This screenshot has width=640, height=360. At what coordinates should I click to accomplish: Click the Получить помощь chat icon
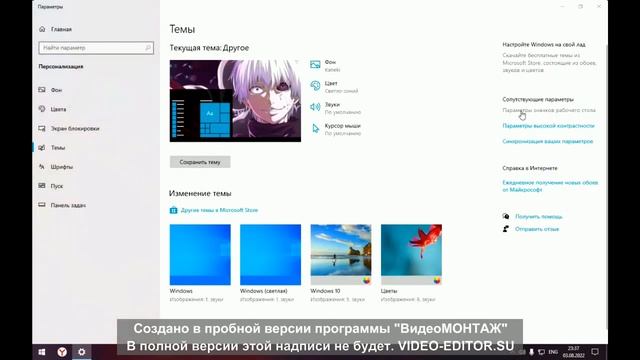point(506,216)
